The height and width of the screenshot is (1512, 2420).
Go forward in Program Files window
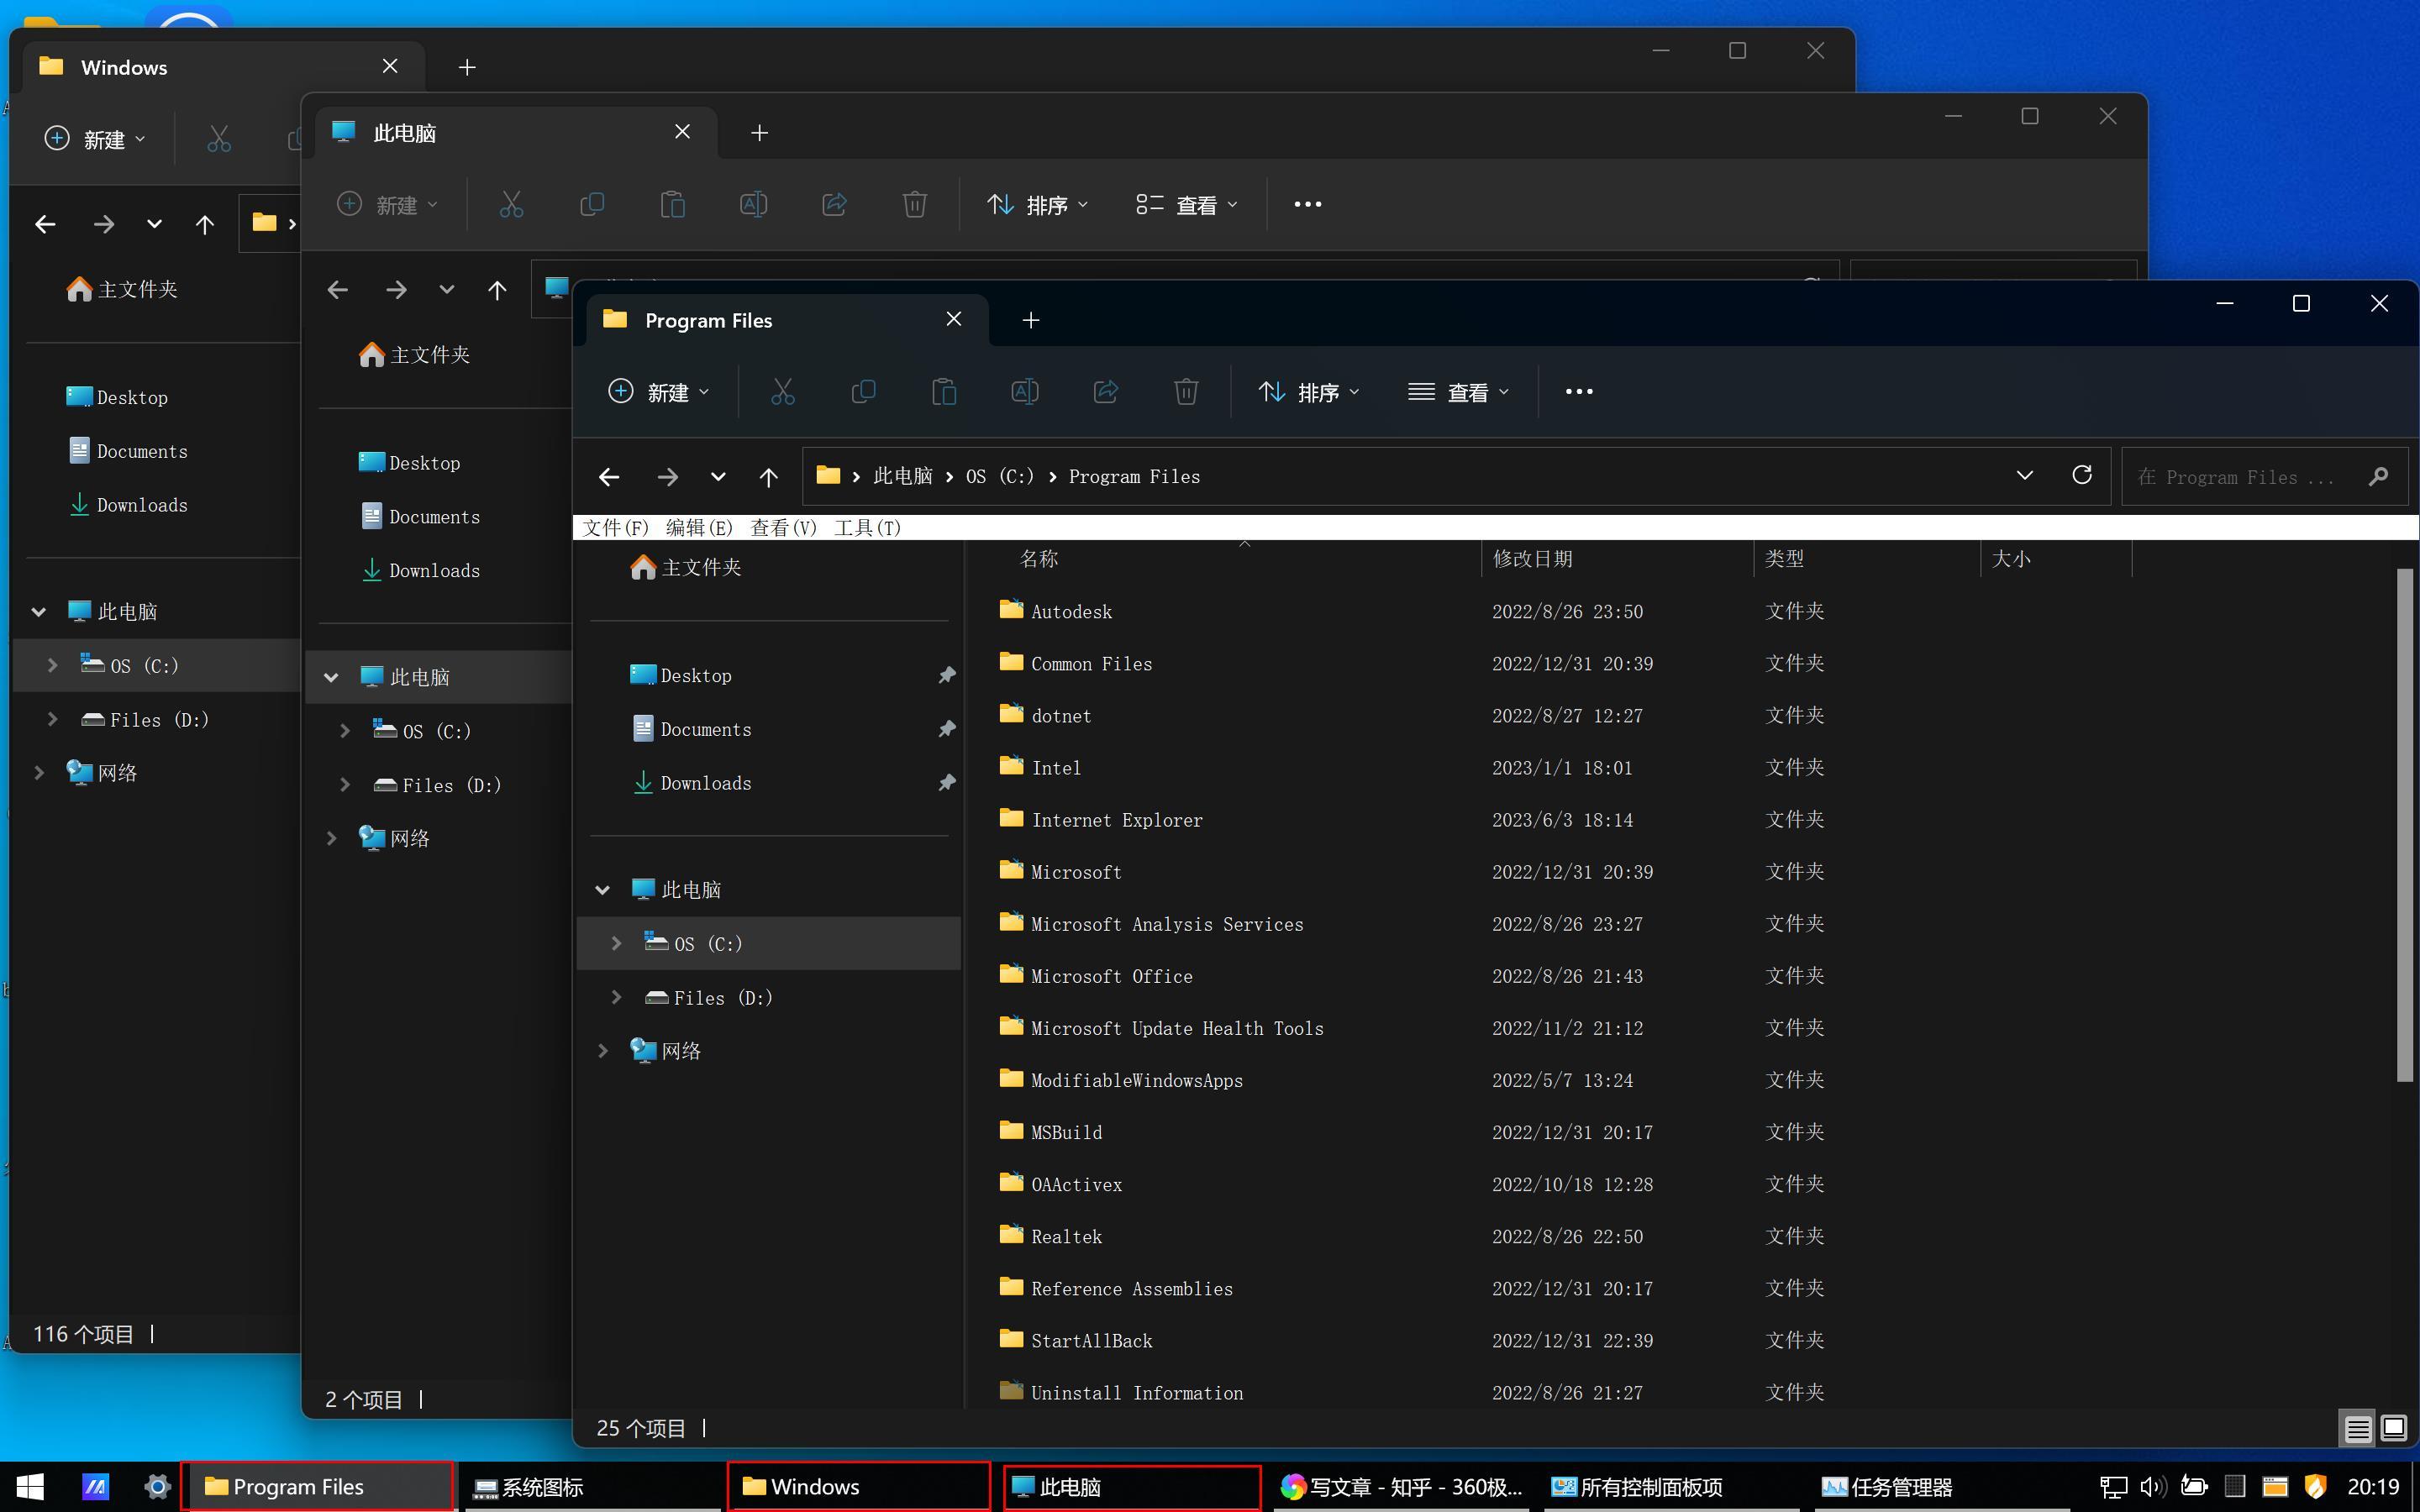click(667, 477)
